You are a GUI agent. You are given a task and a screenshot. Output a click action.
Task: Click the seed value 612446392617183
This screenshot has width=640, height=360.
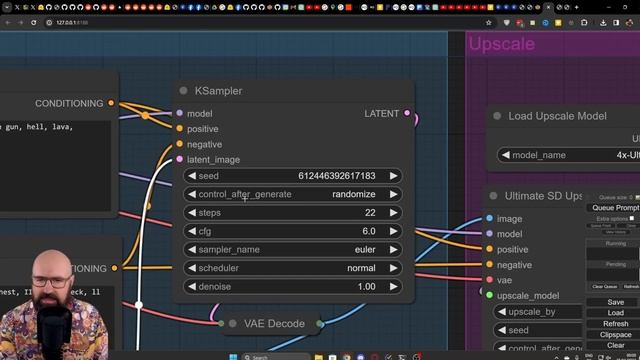(337, 176)
